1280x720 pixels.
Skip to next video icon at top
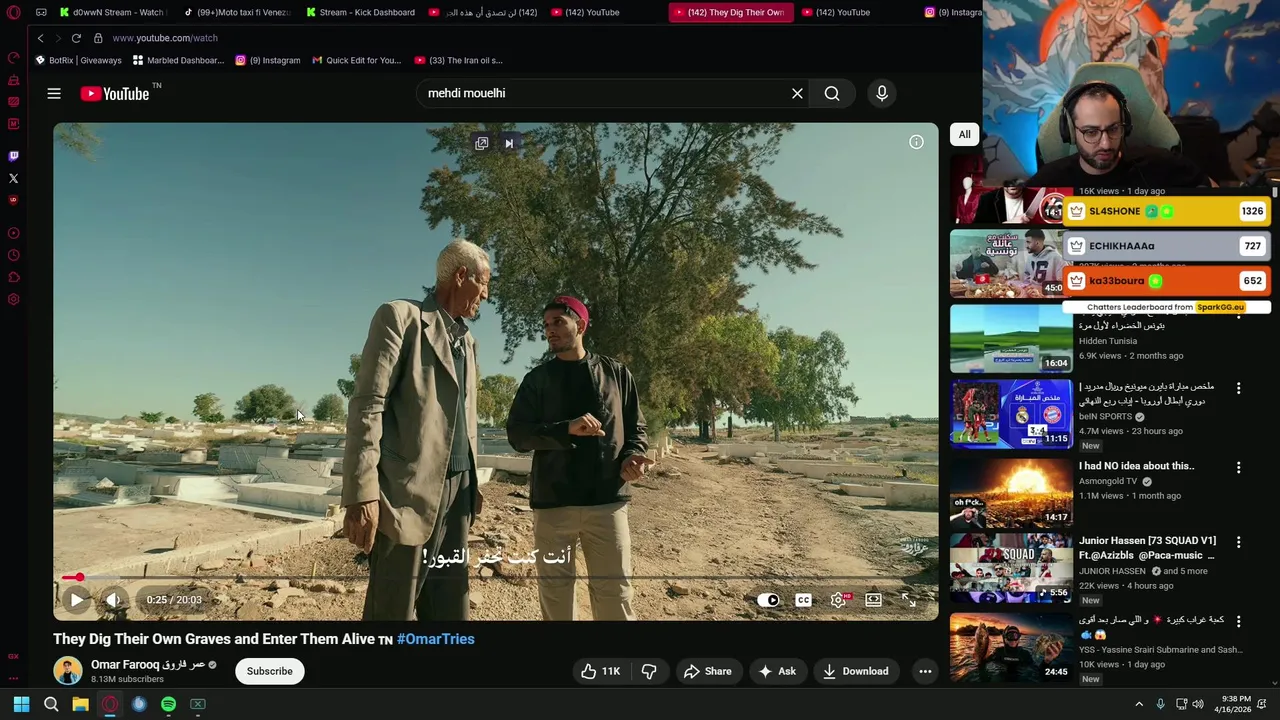point(508,143)
